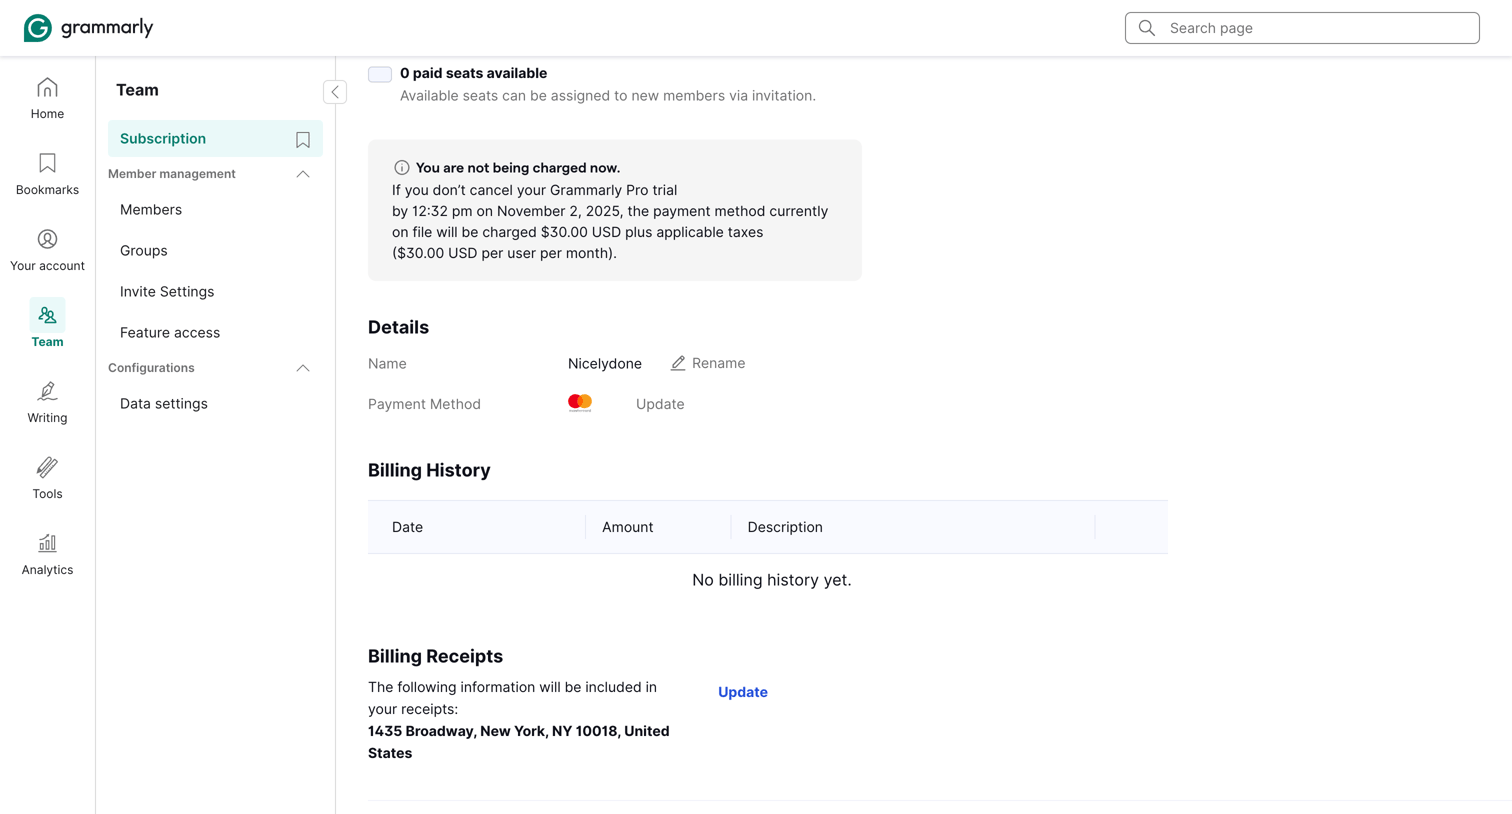Open Invite Settings

167,292
